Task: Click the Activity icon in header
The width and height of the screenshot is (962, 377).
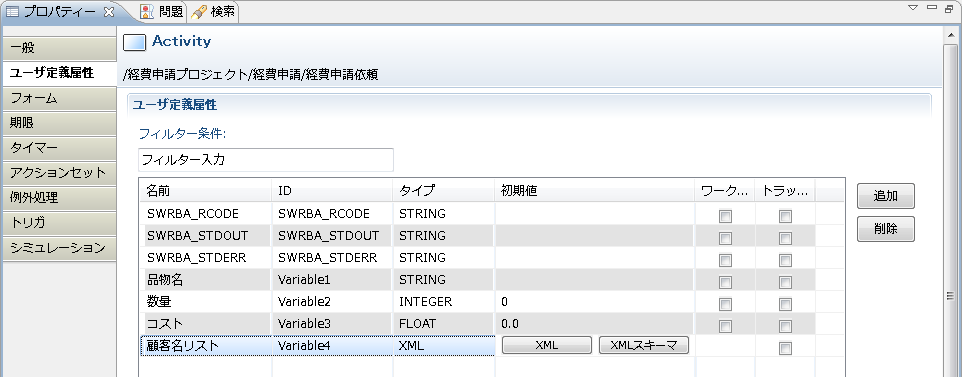Action: [x=134, y=42]
